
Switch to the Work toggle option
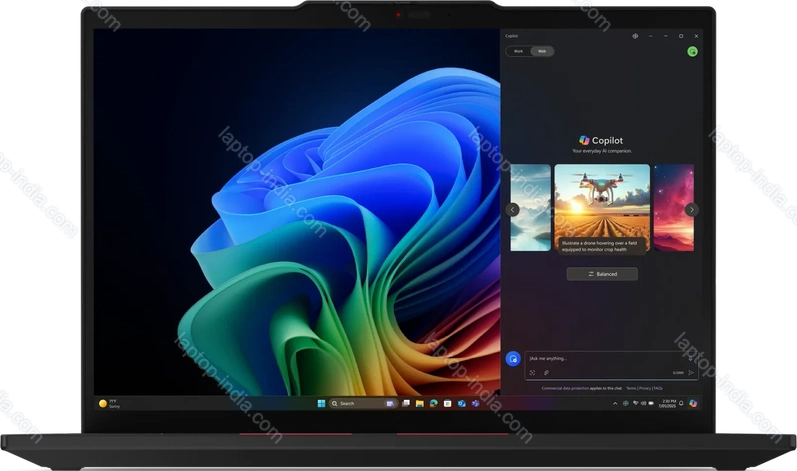pos(518,51)
